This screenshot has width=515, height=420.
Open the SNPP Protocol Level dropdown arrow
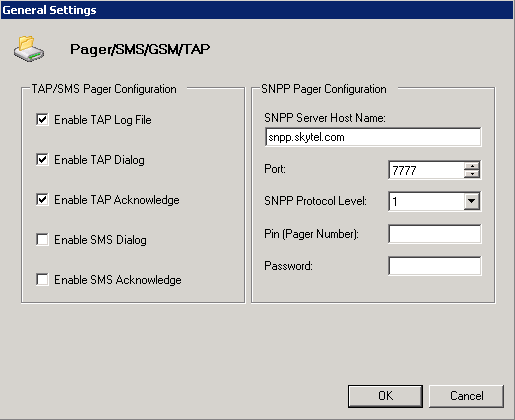(472, 201)
